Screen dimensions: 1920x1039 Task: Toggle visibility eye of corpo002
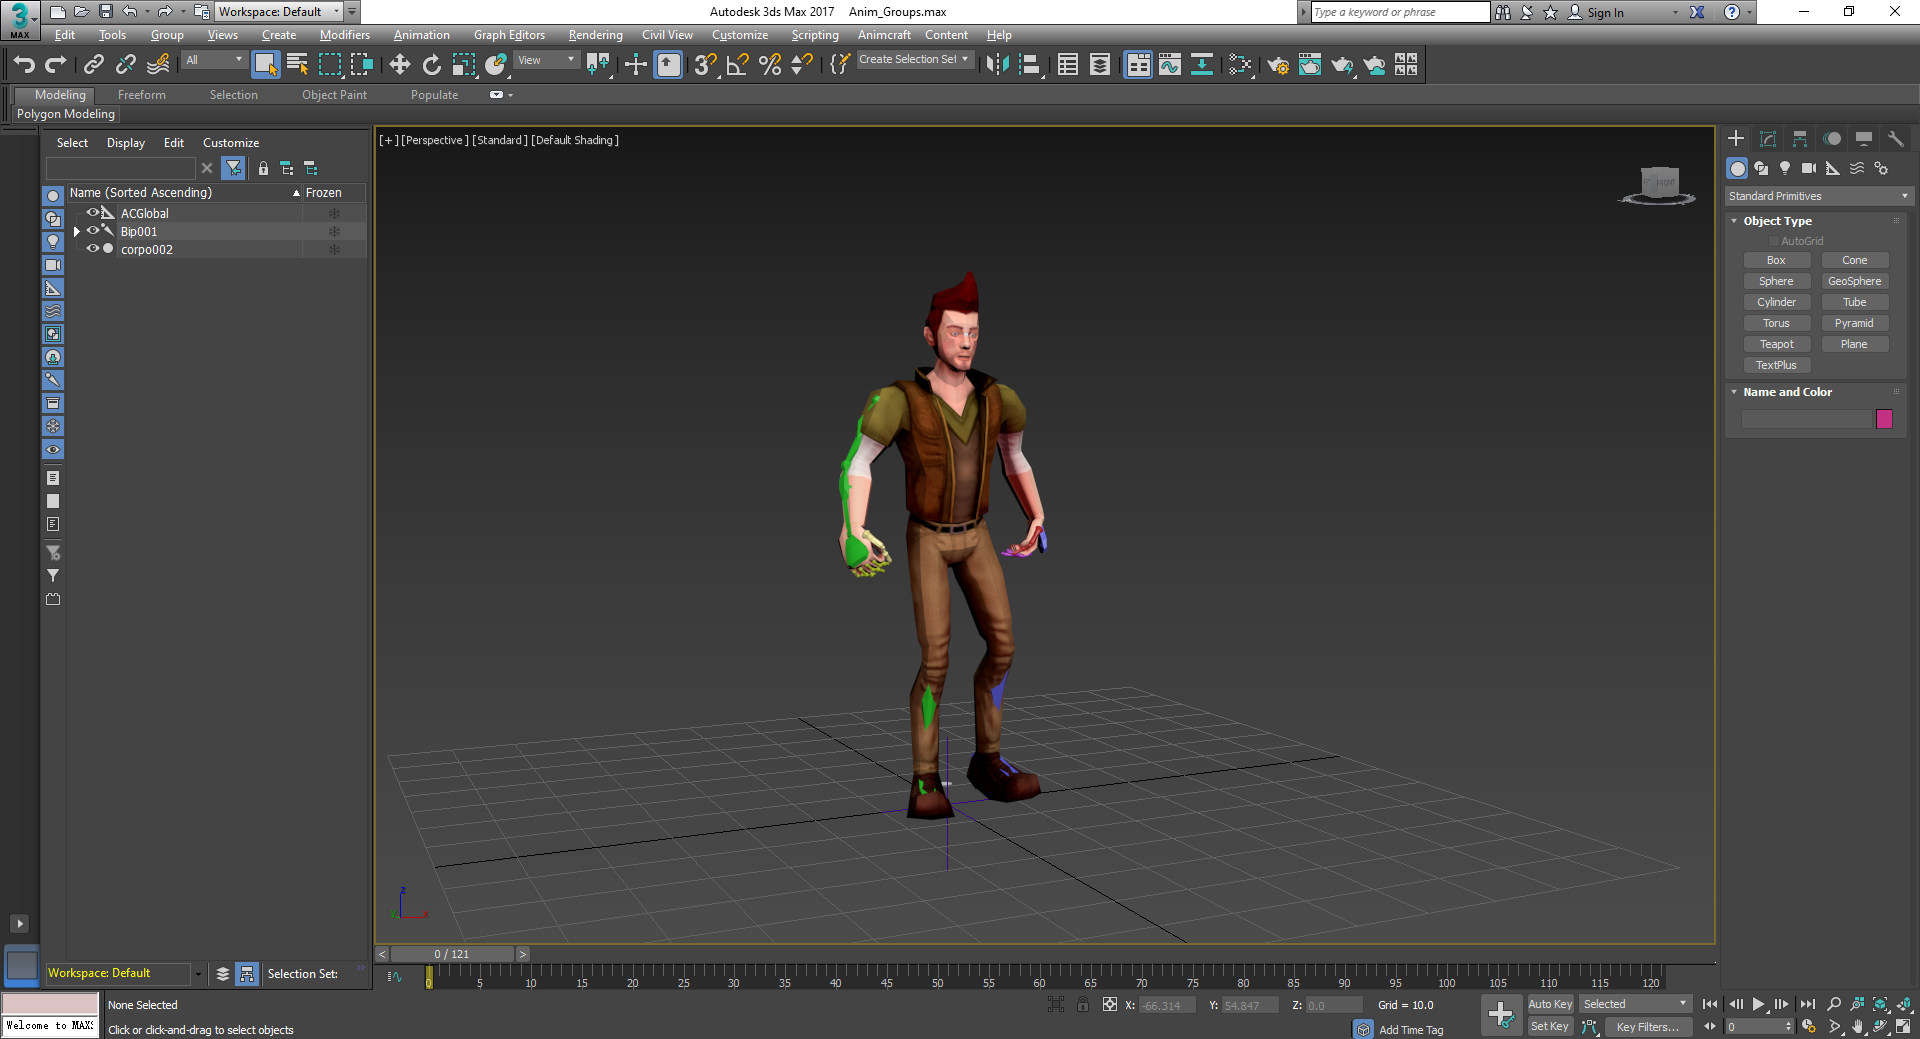pos(93,249)
